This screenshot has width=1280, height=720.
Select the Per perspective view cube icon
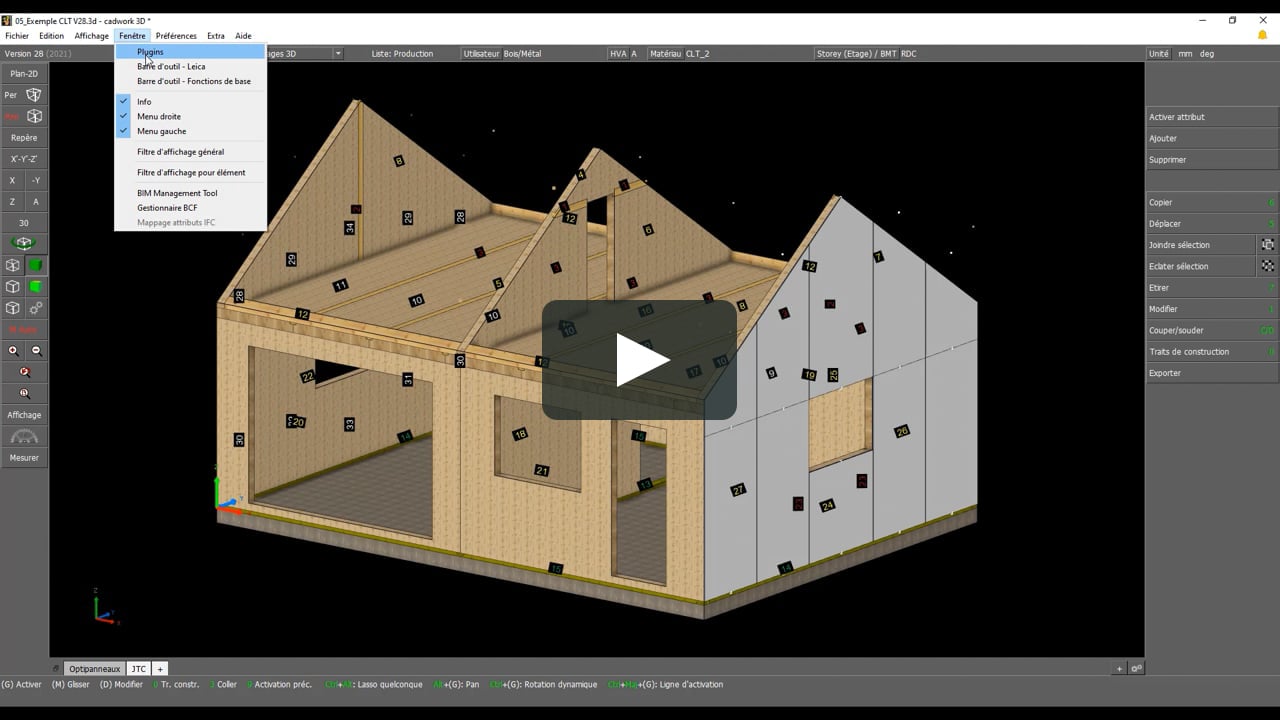(34, 95)
